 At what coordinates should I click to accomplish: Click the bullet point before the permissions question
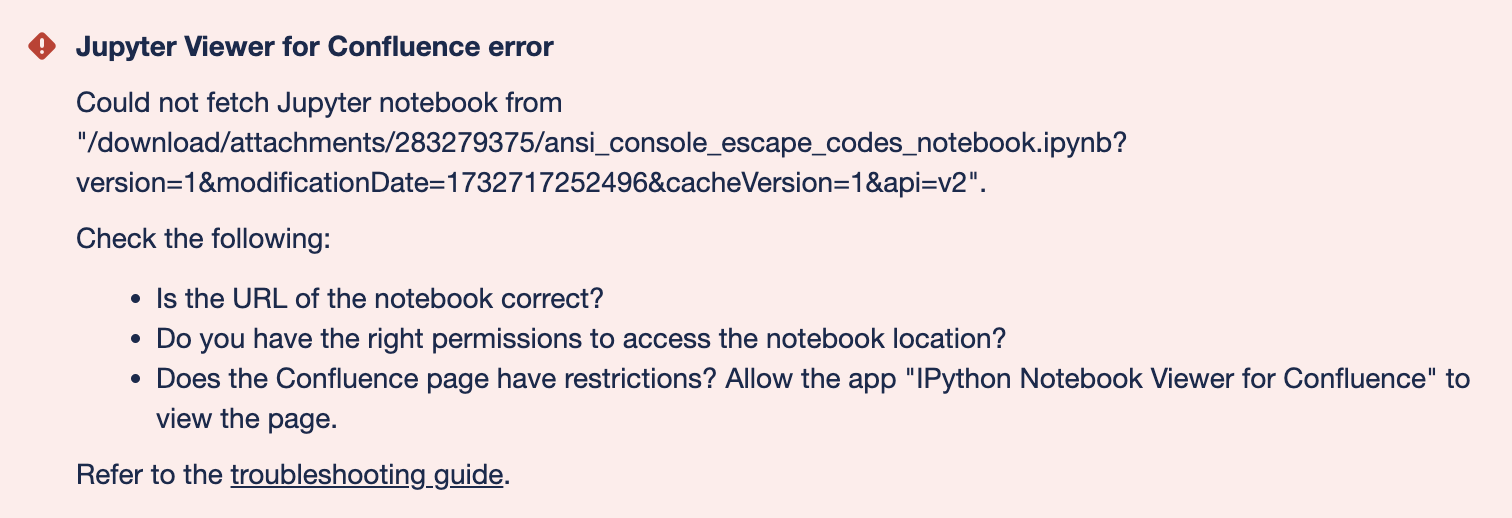pyautogui.click(x=136, y=339)
